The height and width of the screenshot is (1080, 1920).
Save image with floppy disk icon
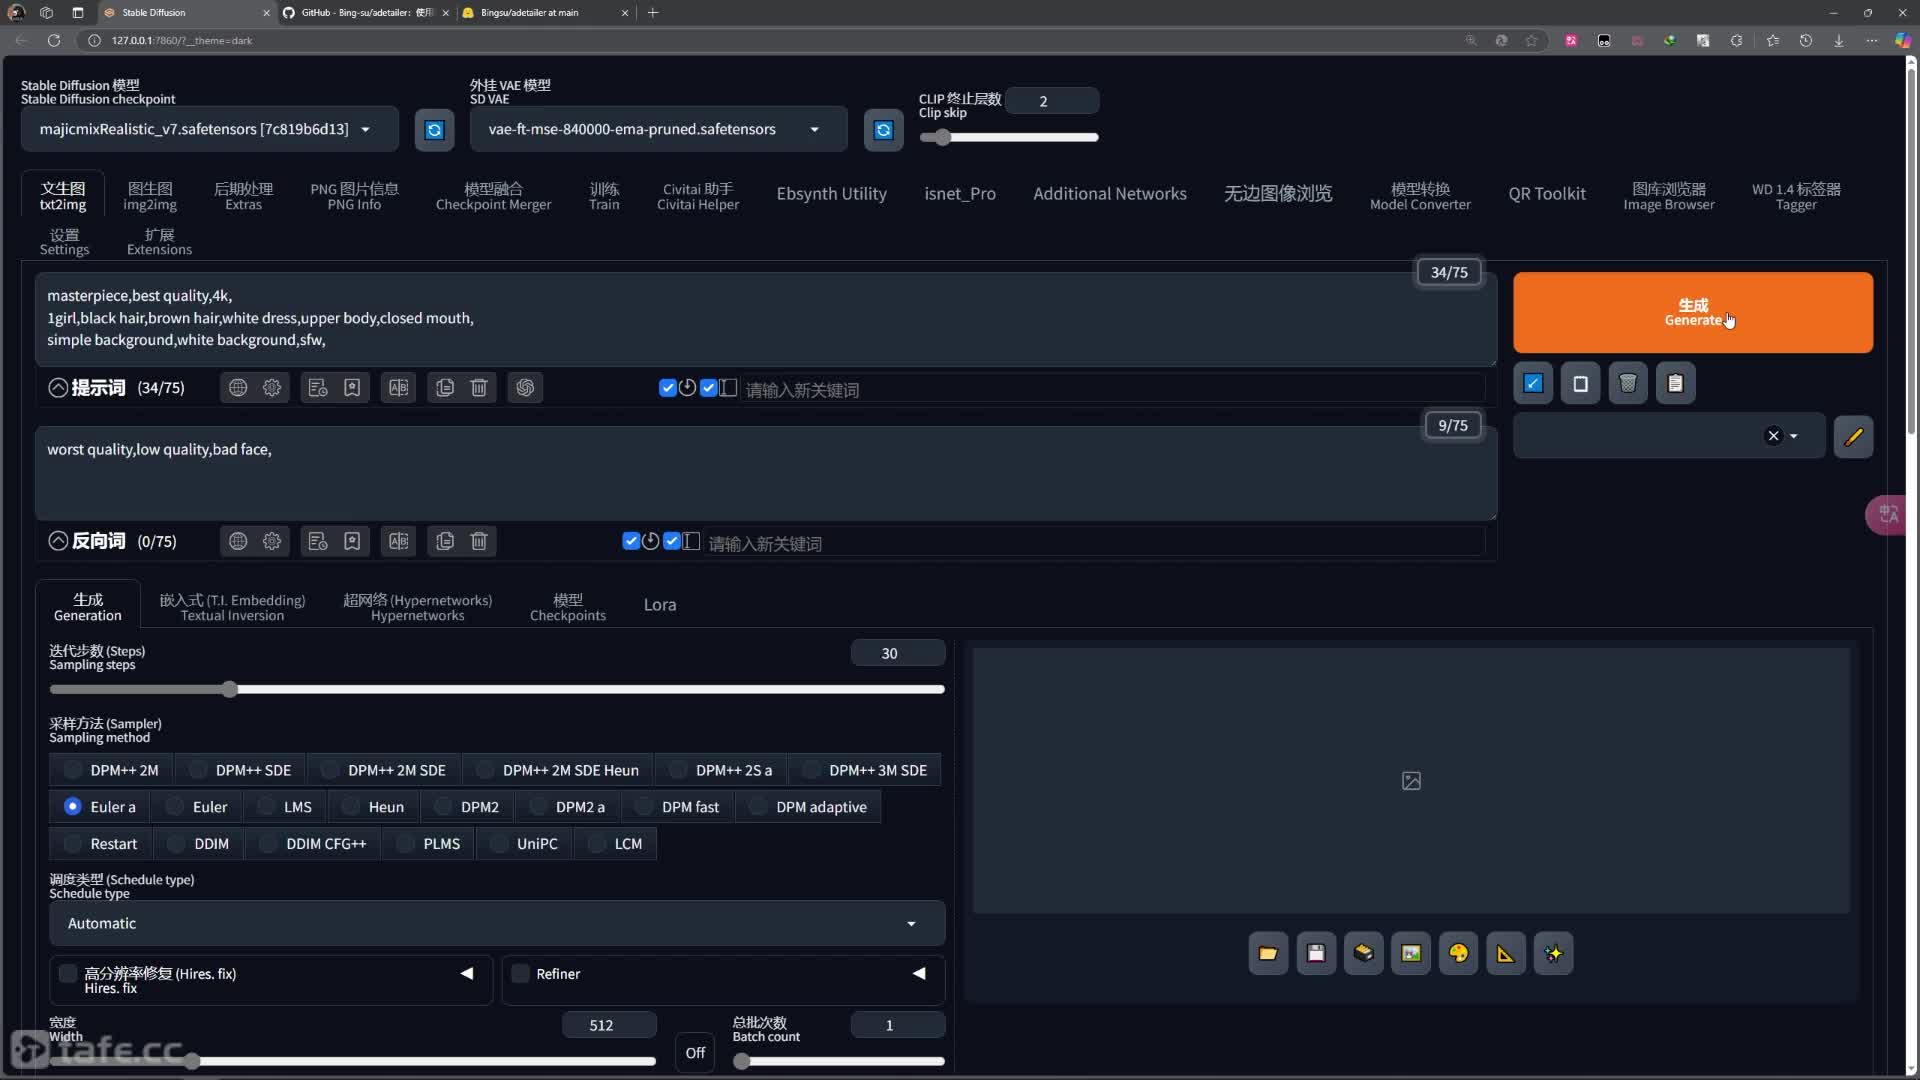1316,954
